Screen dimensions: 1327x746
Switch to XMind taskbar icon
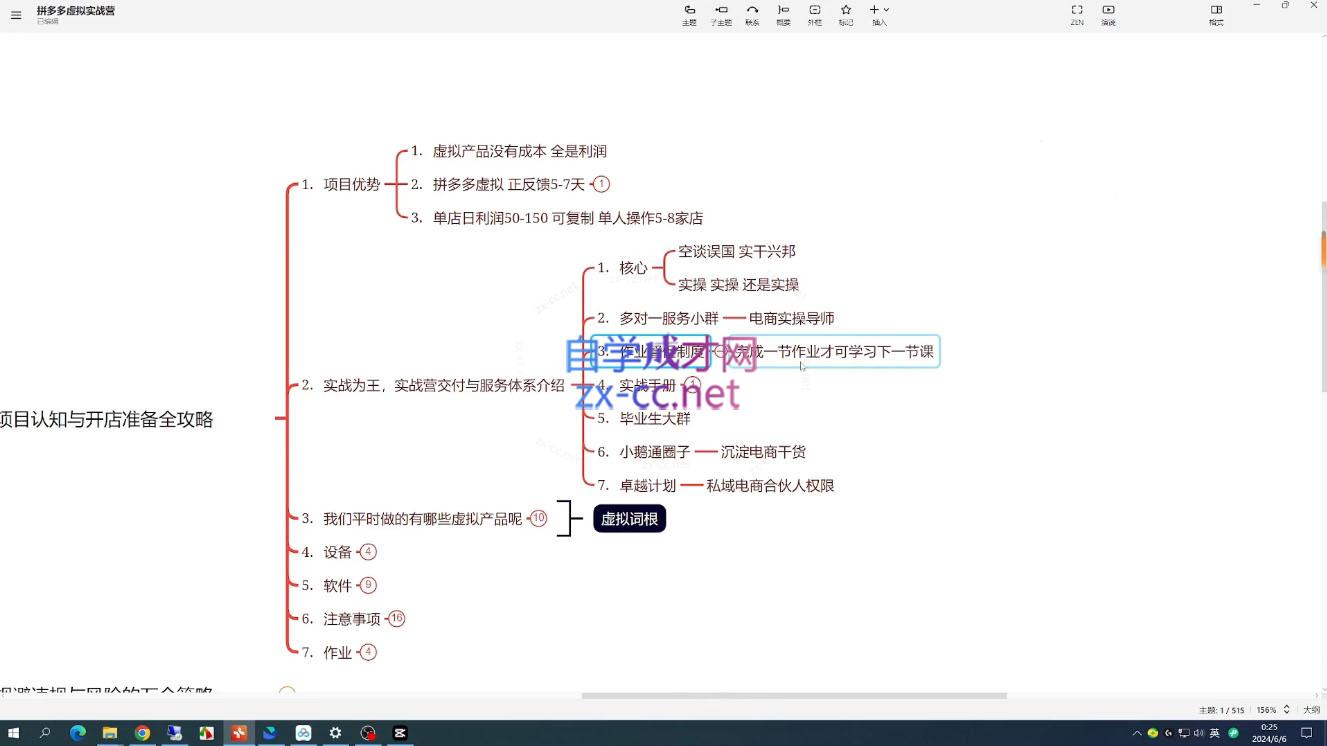[239, 733]
